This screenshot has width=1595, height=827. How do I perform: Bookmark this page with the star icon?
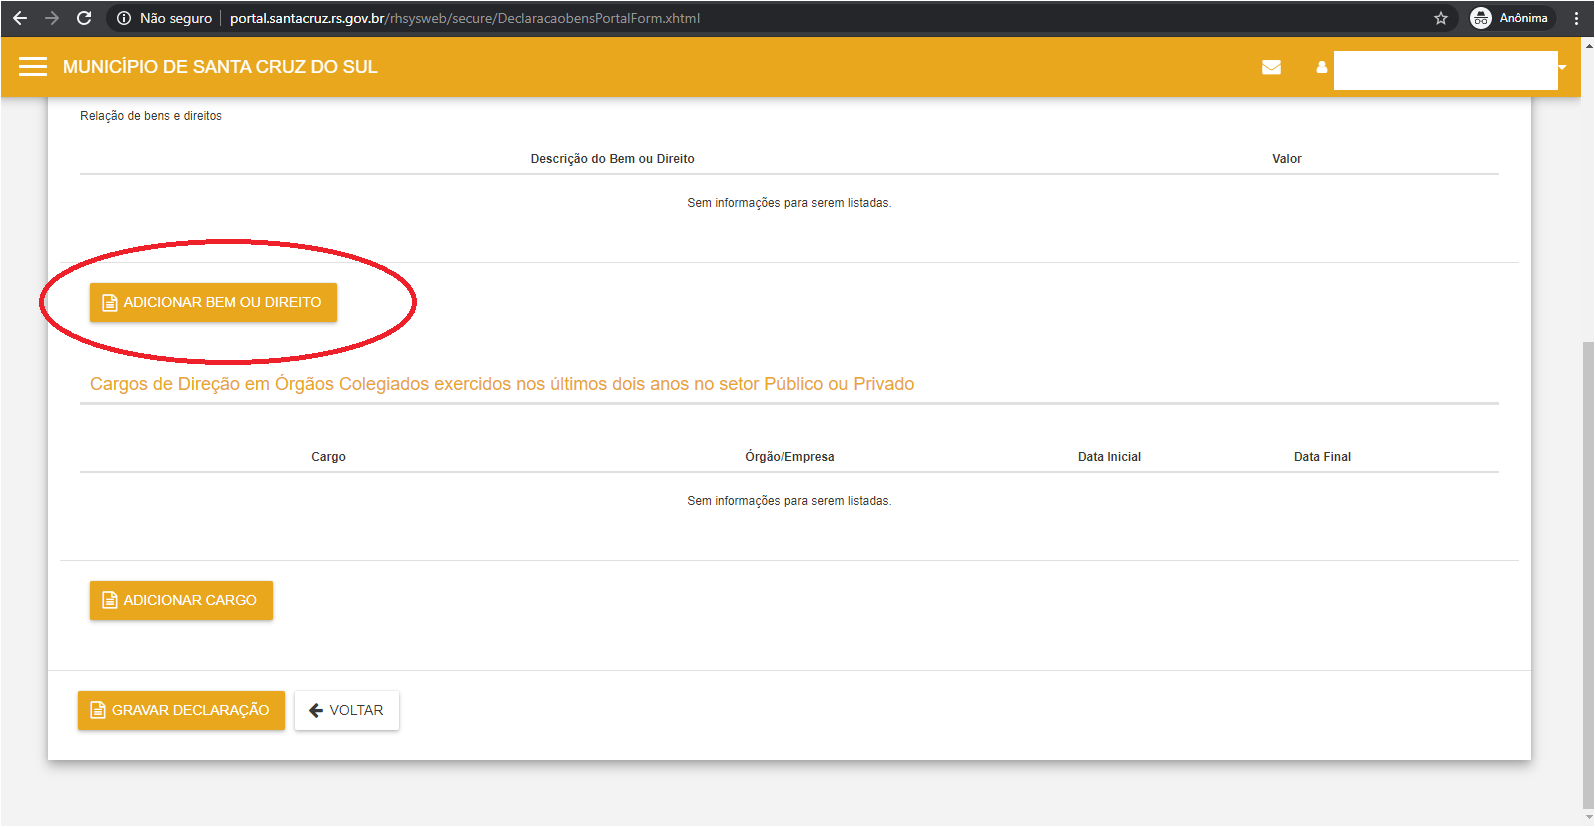click(x=1440, y=18)
